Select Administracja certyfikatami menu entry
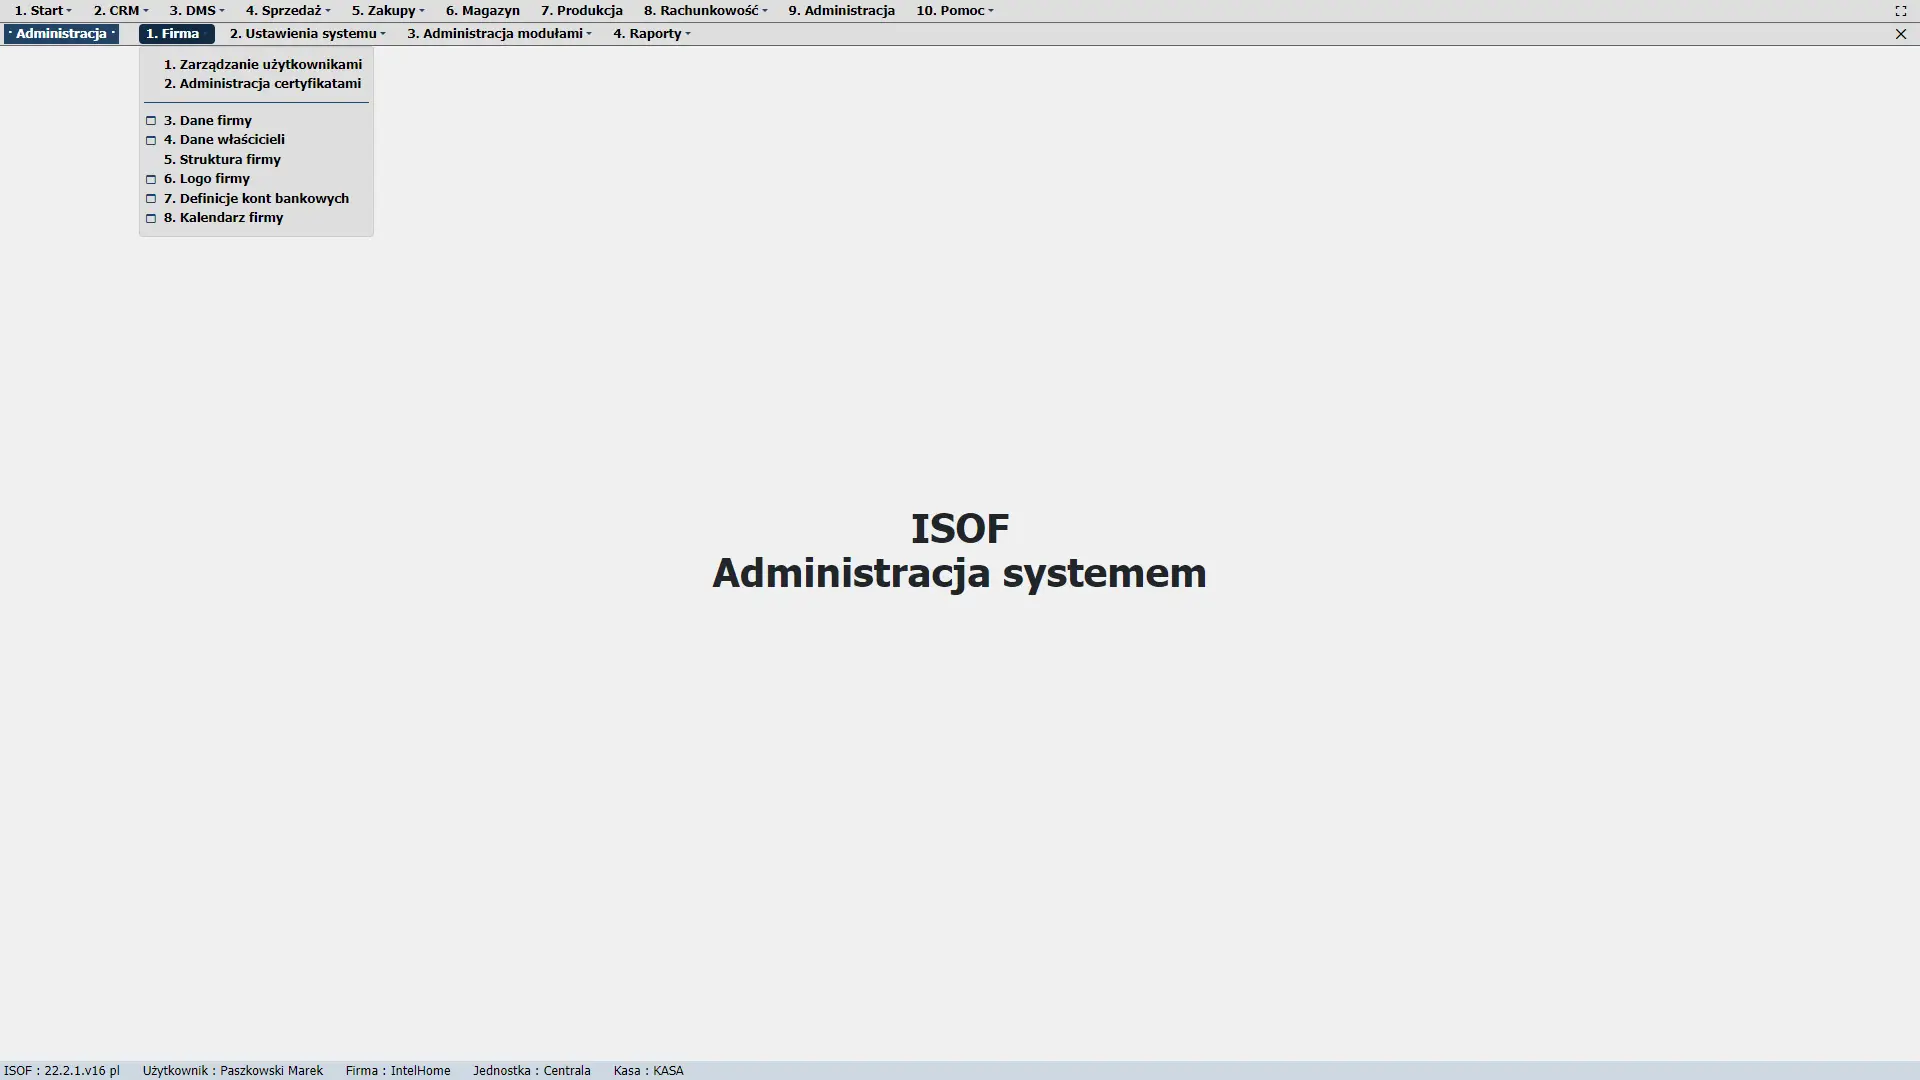The image size is (1920, 1080). coord(262,84)
